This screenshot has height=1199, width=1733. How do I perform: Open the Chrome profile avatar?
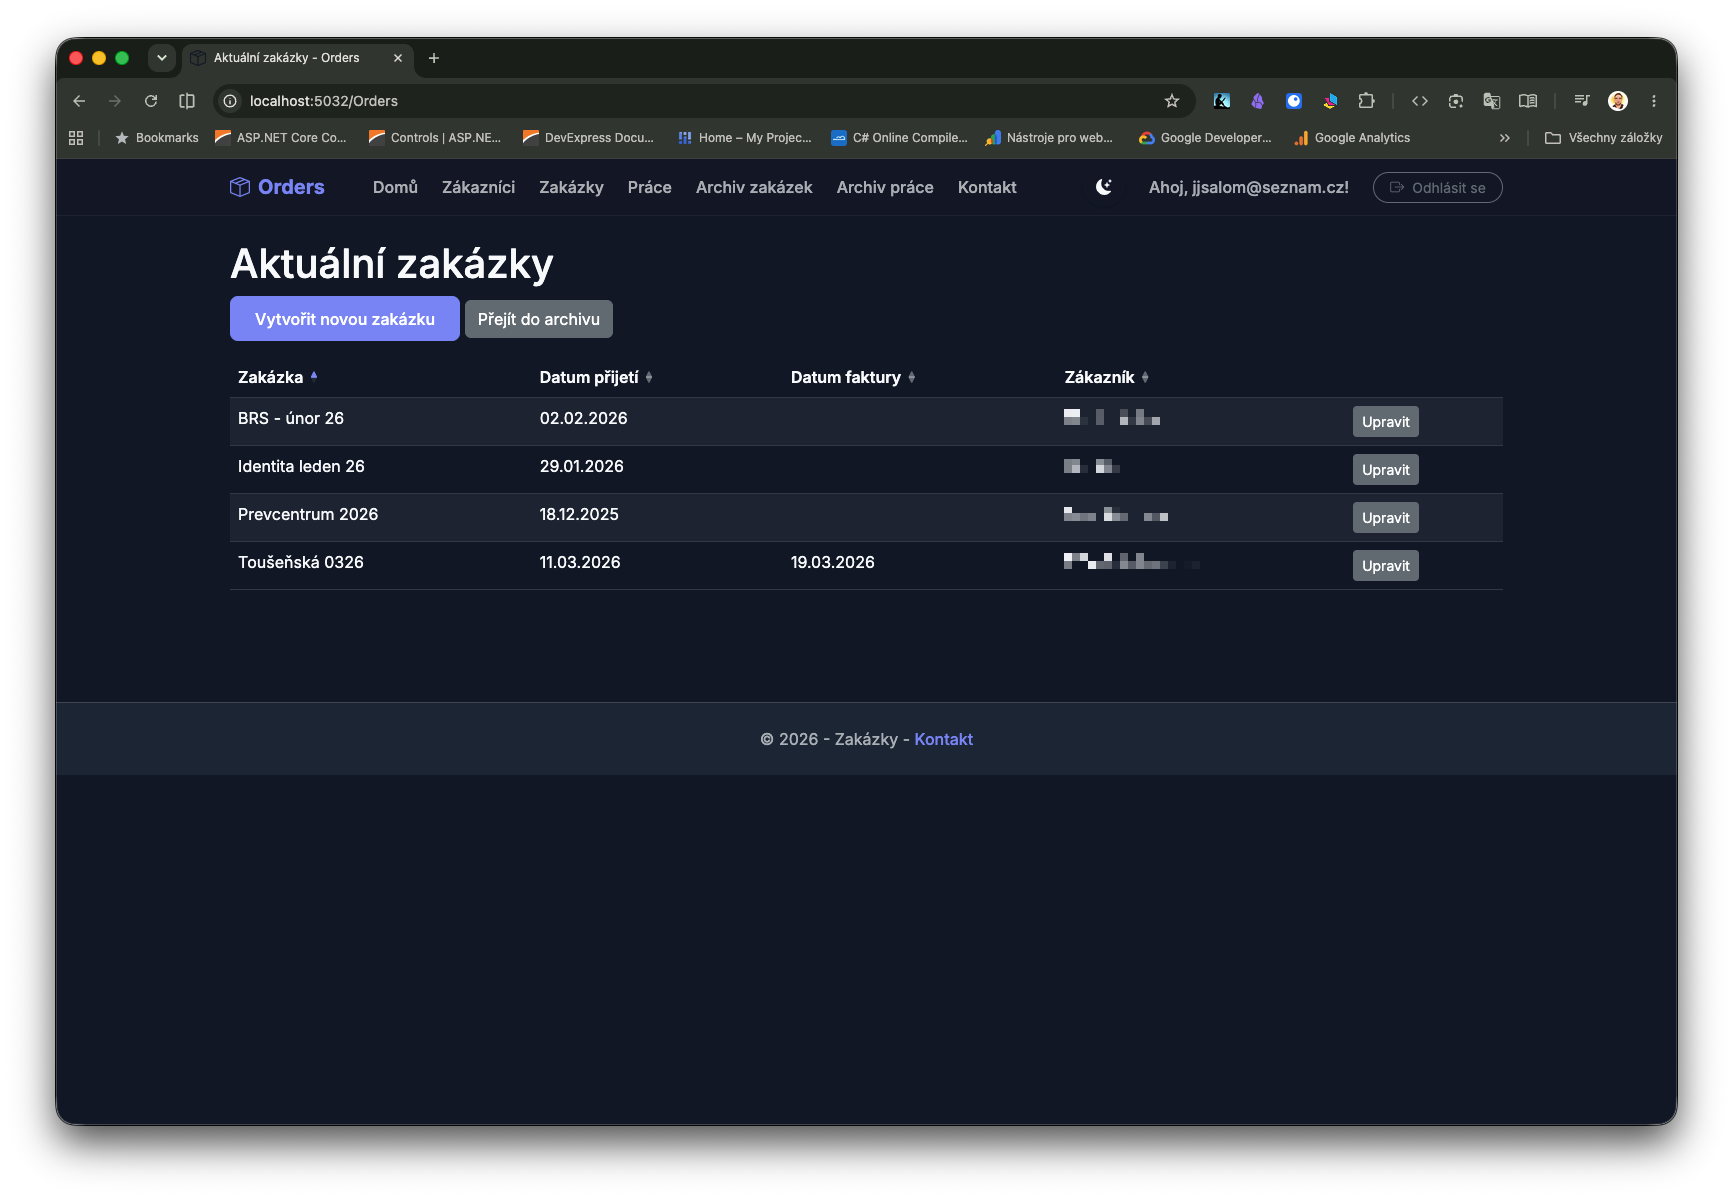[x=1618, y=101]
